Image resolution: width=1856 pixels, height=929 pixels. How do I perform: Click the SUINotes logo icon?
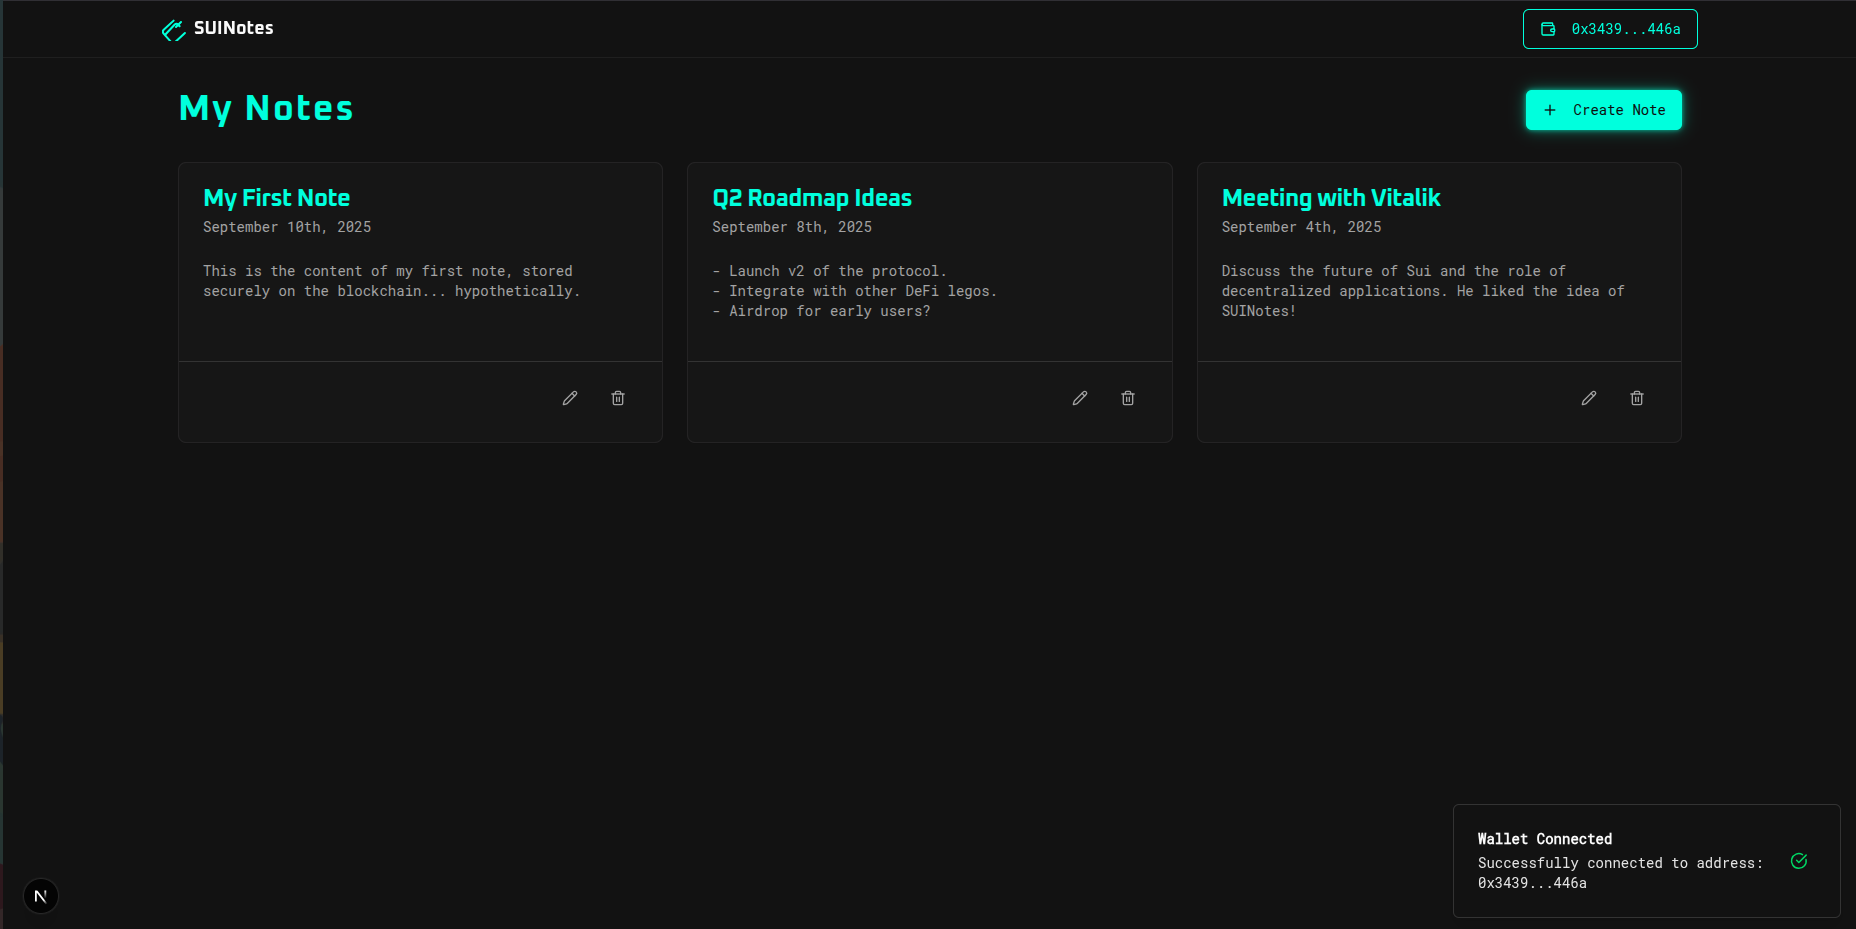(173, 30)
